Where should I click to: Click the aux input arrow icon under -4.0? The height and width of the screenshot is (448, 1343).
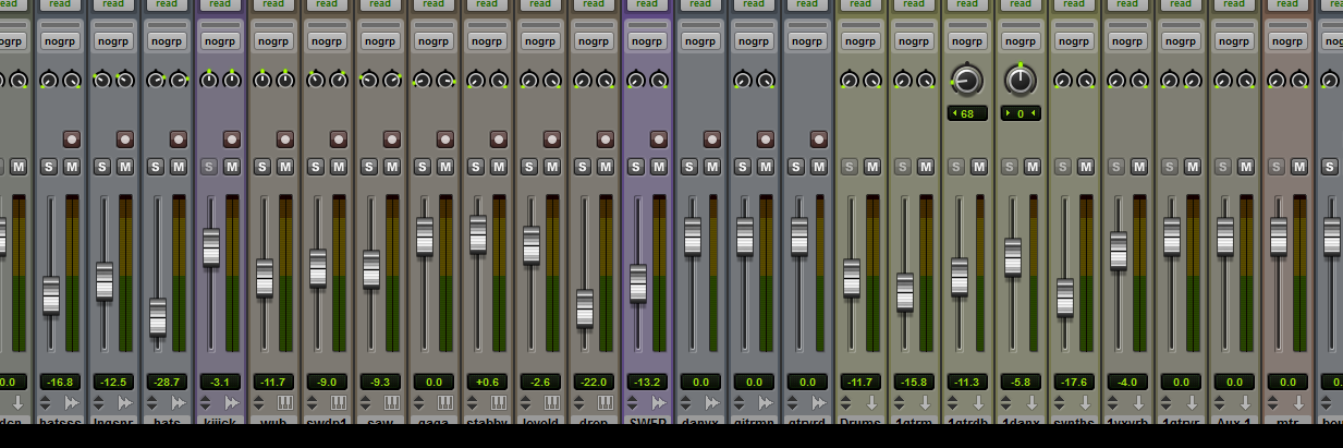(1138, 402)
